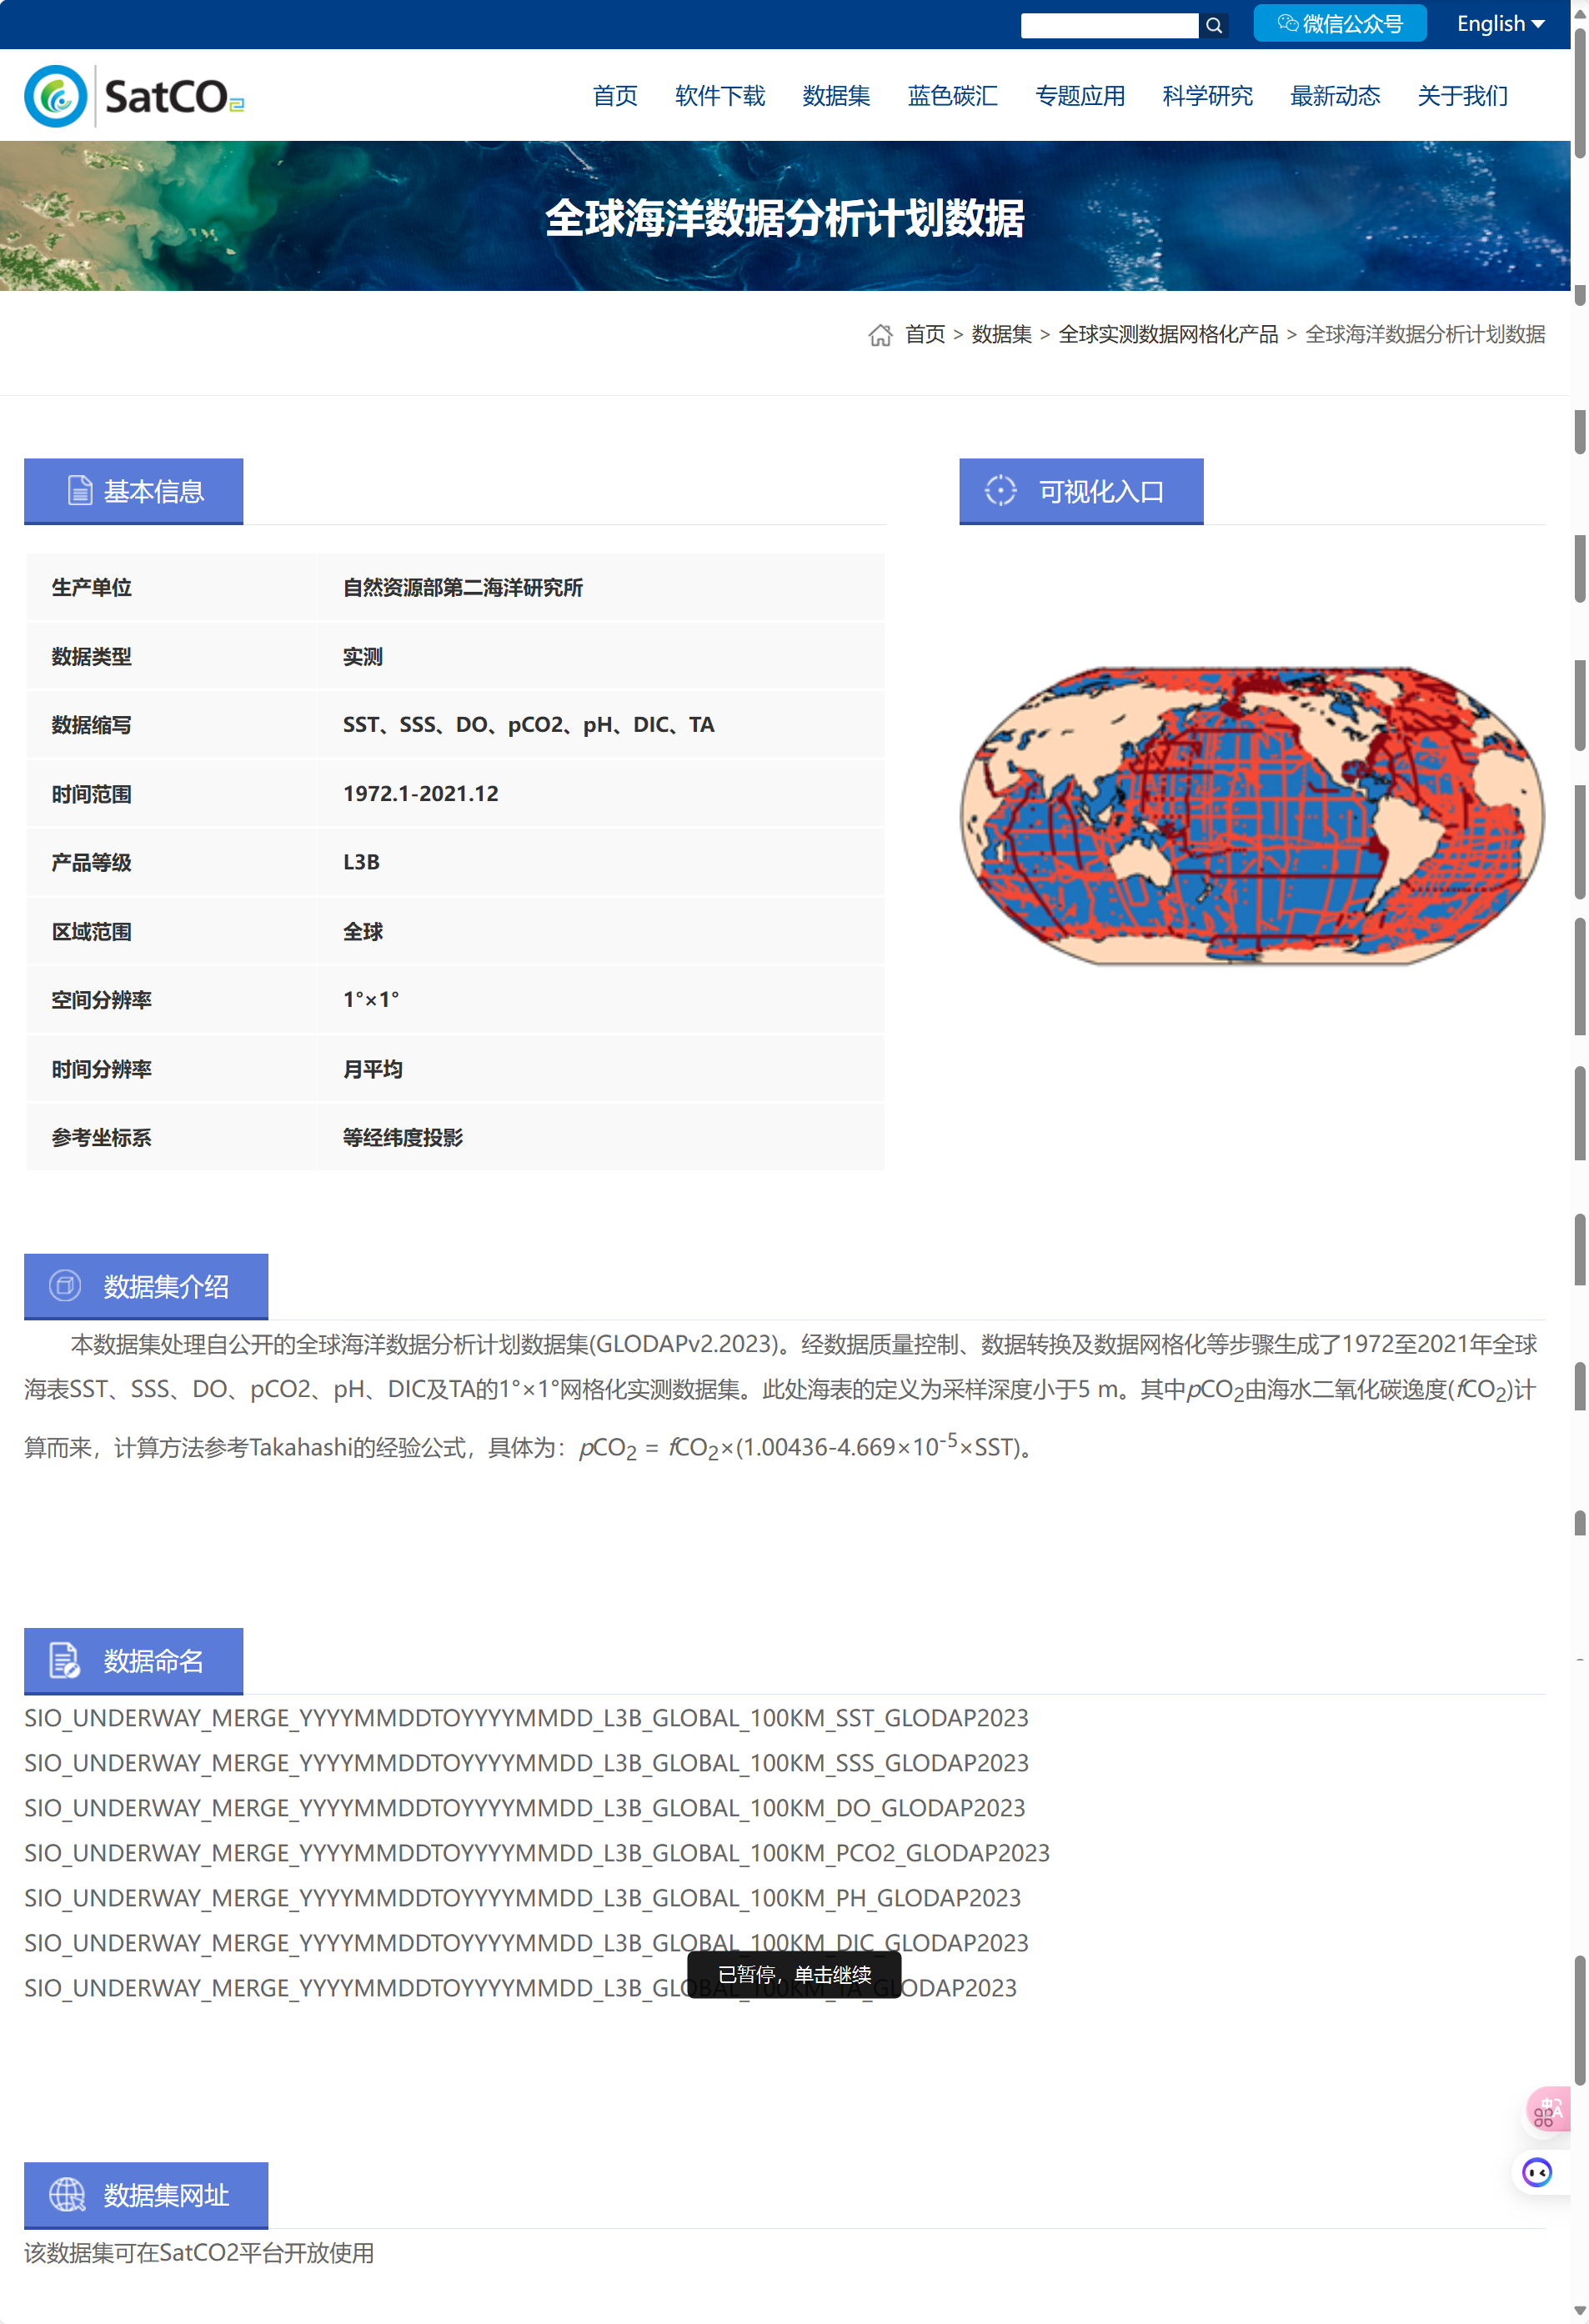Screen dimensions: 1589x2324
Task: Open the translation tool icon at bottom right
Action: 1549,2111
